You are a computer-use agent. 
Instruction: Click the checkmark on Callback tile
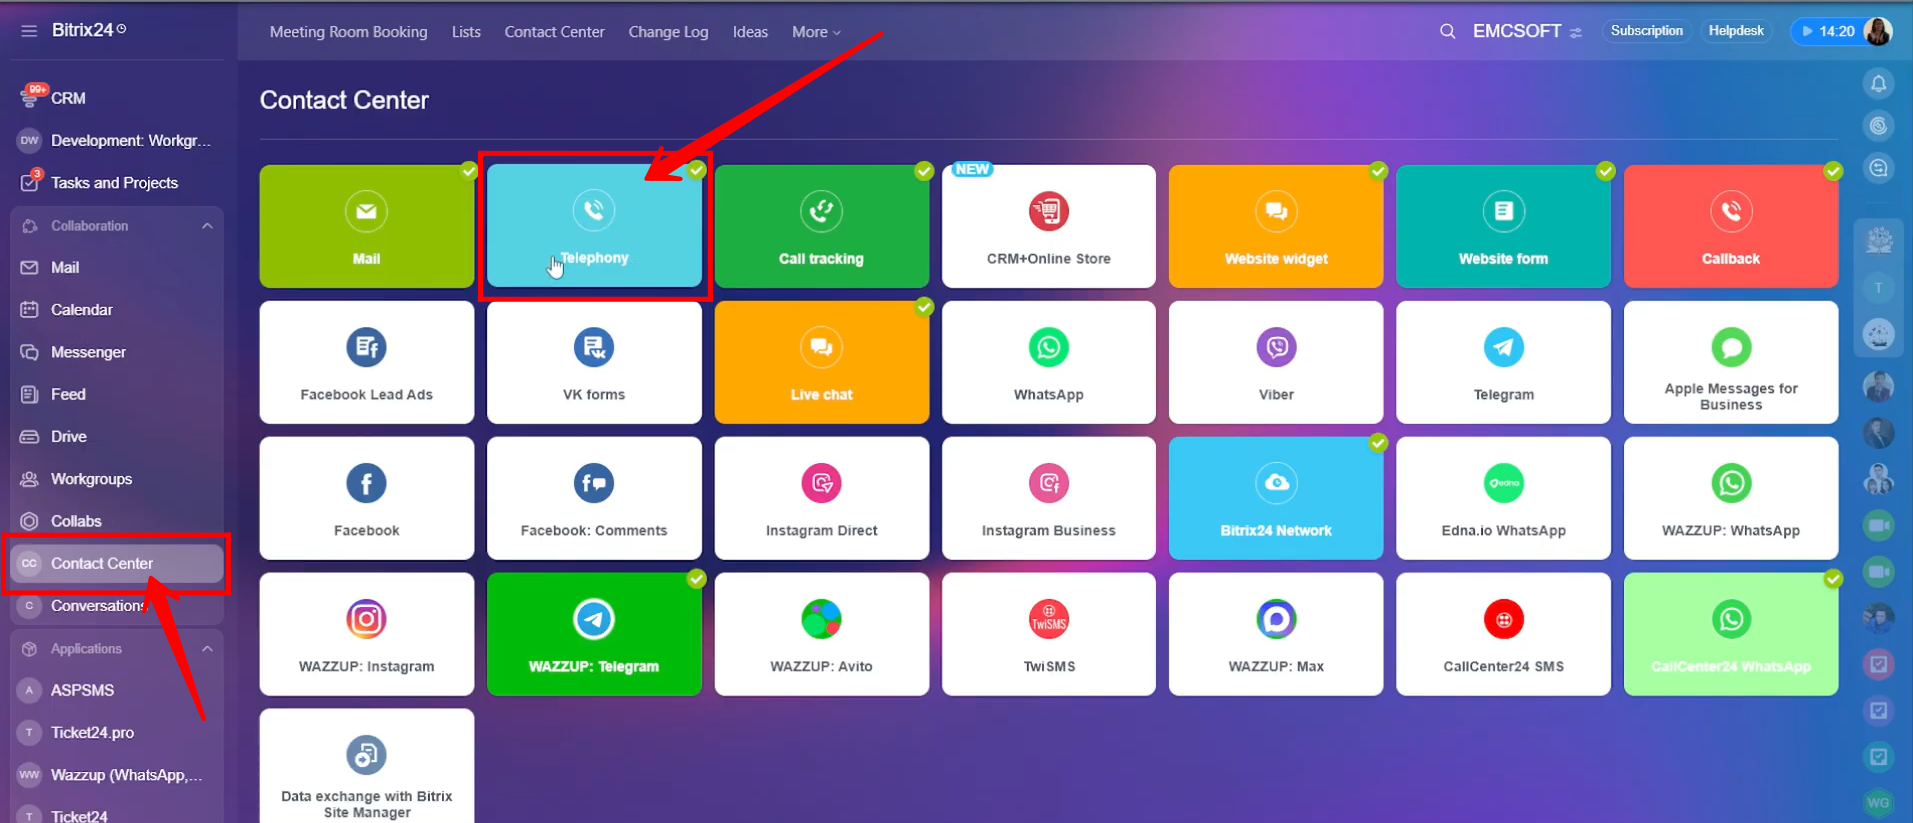[1832, 171]
